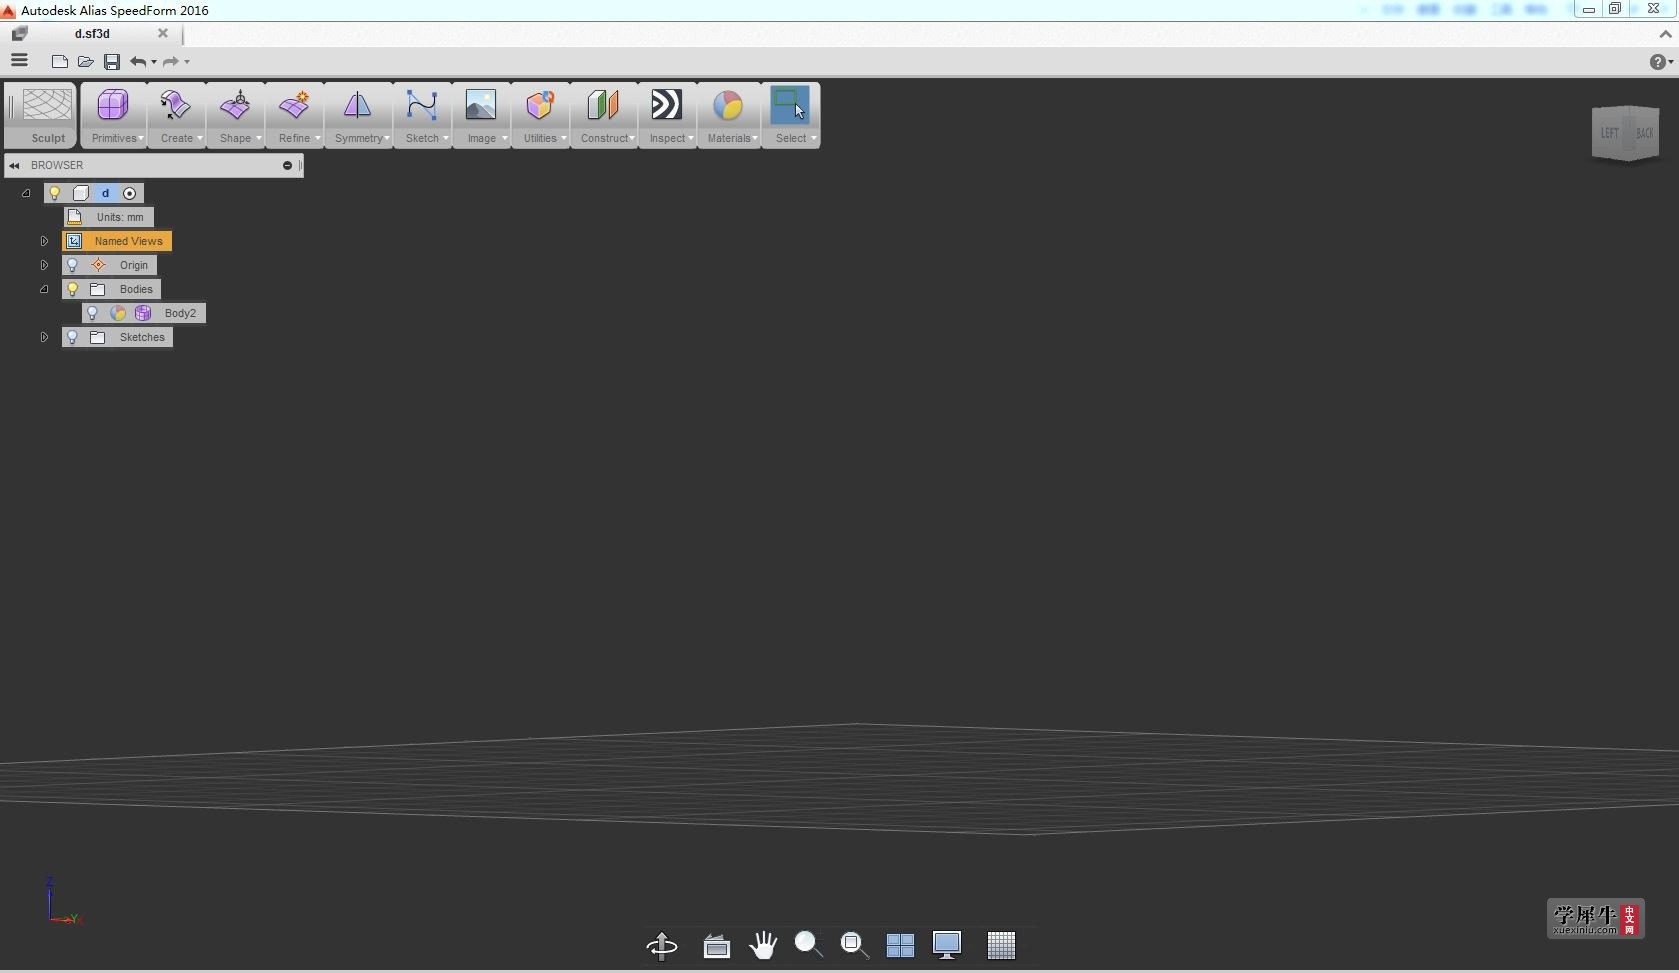The image size is (1679, 973).
Task: Collapse the Browser panel with double arrows
Action: pyautogui.click(x=14, y=165)
